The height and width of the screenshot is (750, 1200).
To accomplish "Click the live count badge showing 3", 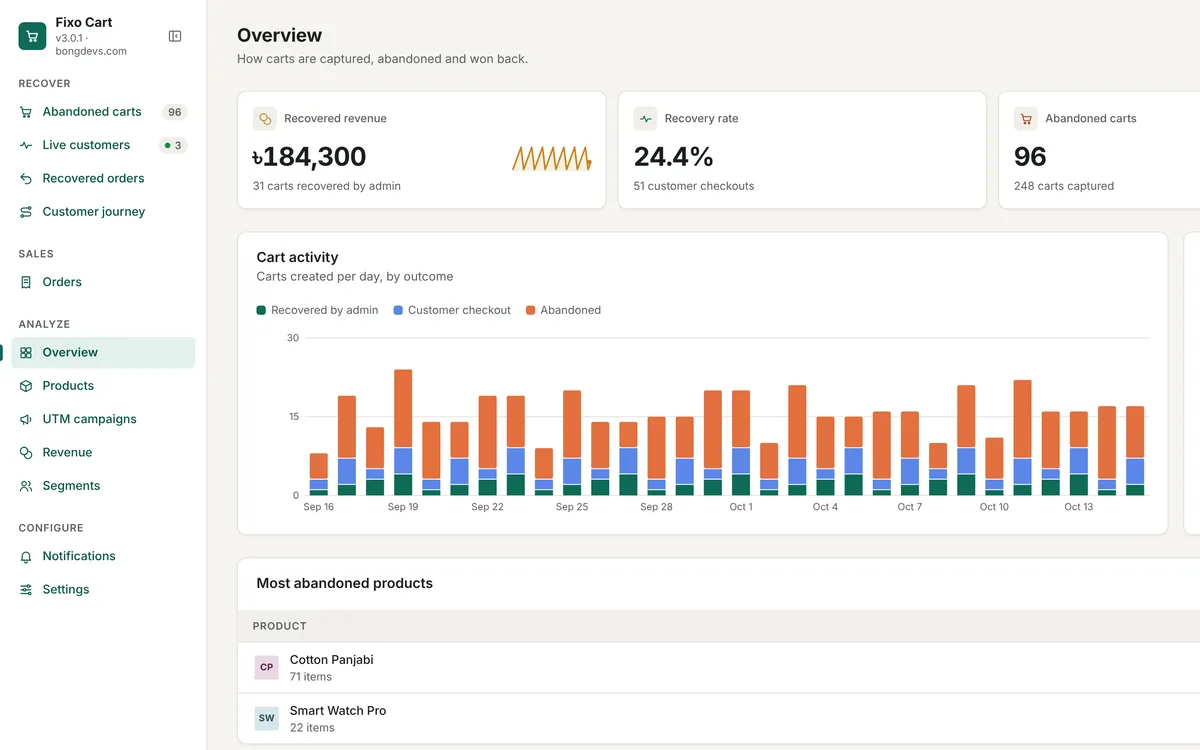I will 173,145.
